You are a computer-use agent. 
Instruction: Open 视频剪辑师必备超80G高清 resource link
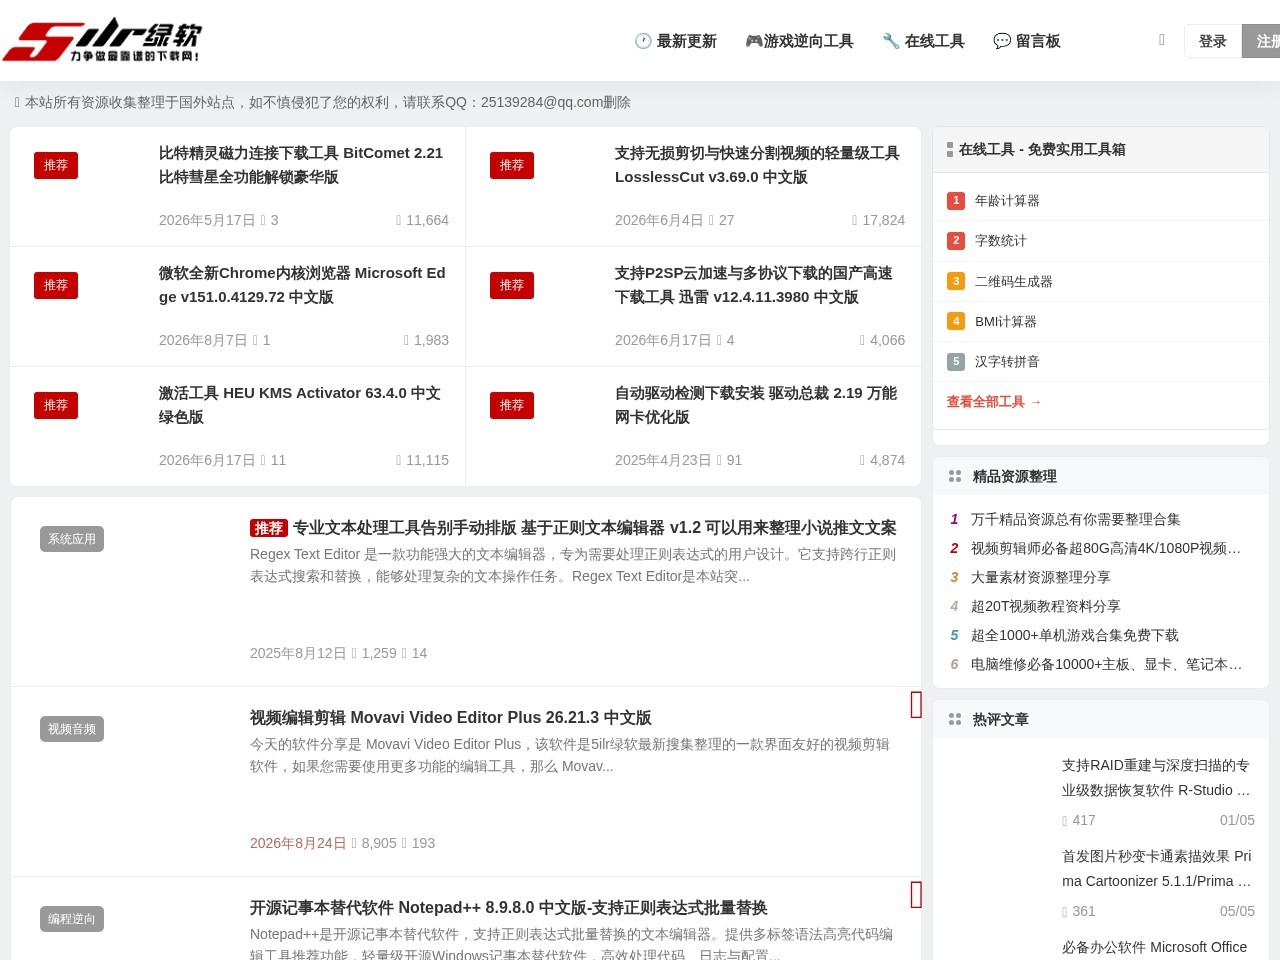(1106, 549)
